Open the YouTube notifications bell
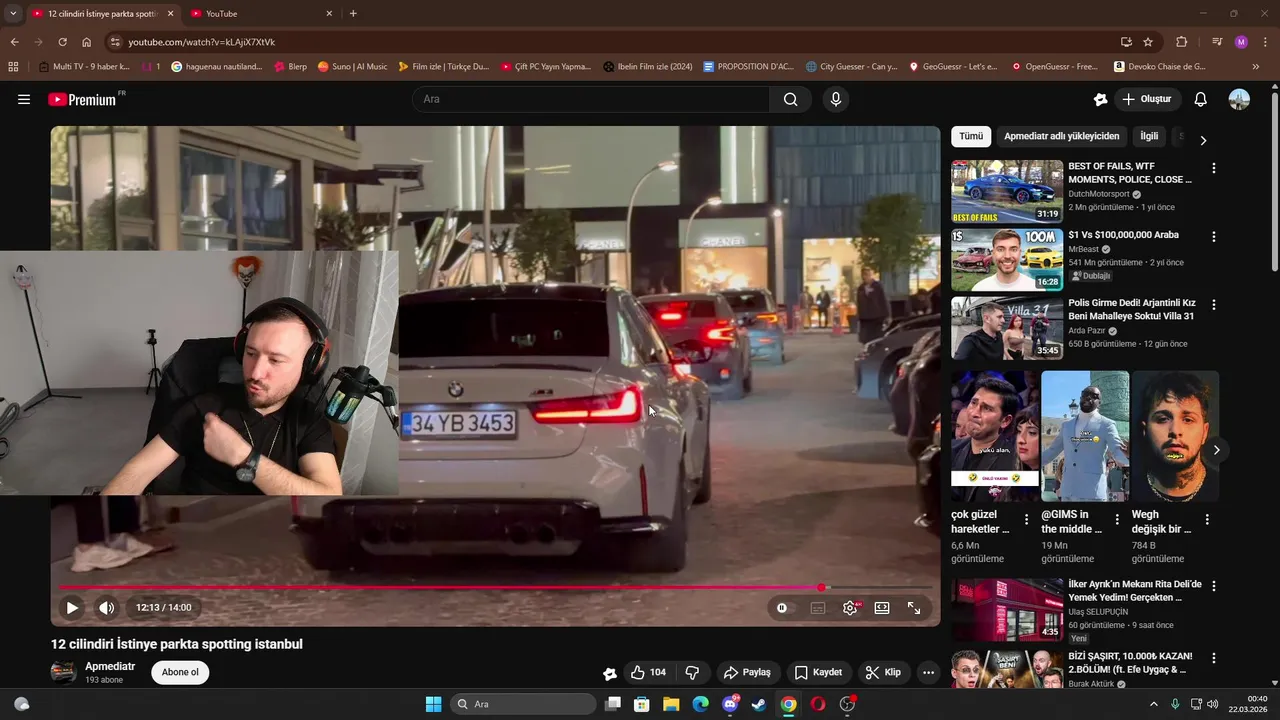The width and height of the screenshot is (1280, 720). 1201,99
